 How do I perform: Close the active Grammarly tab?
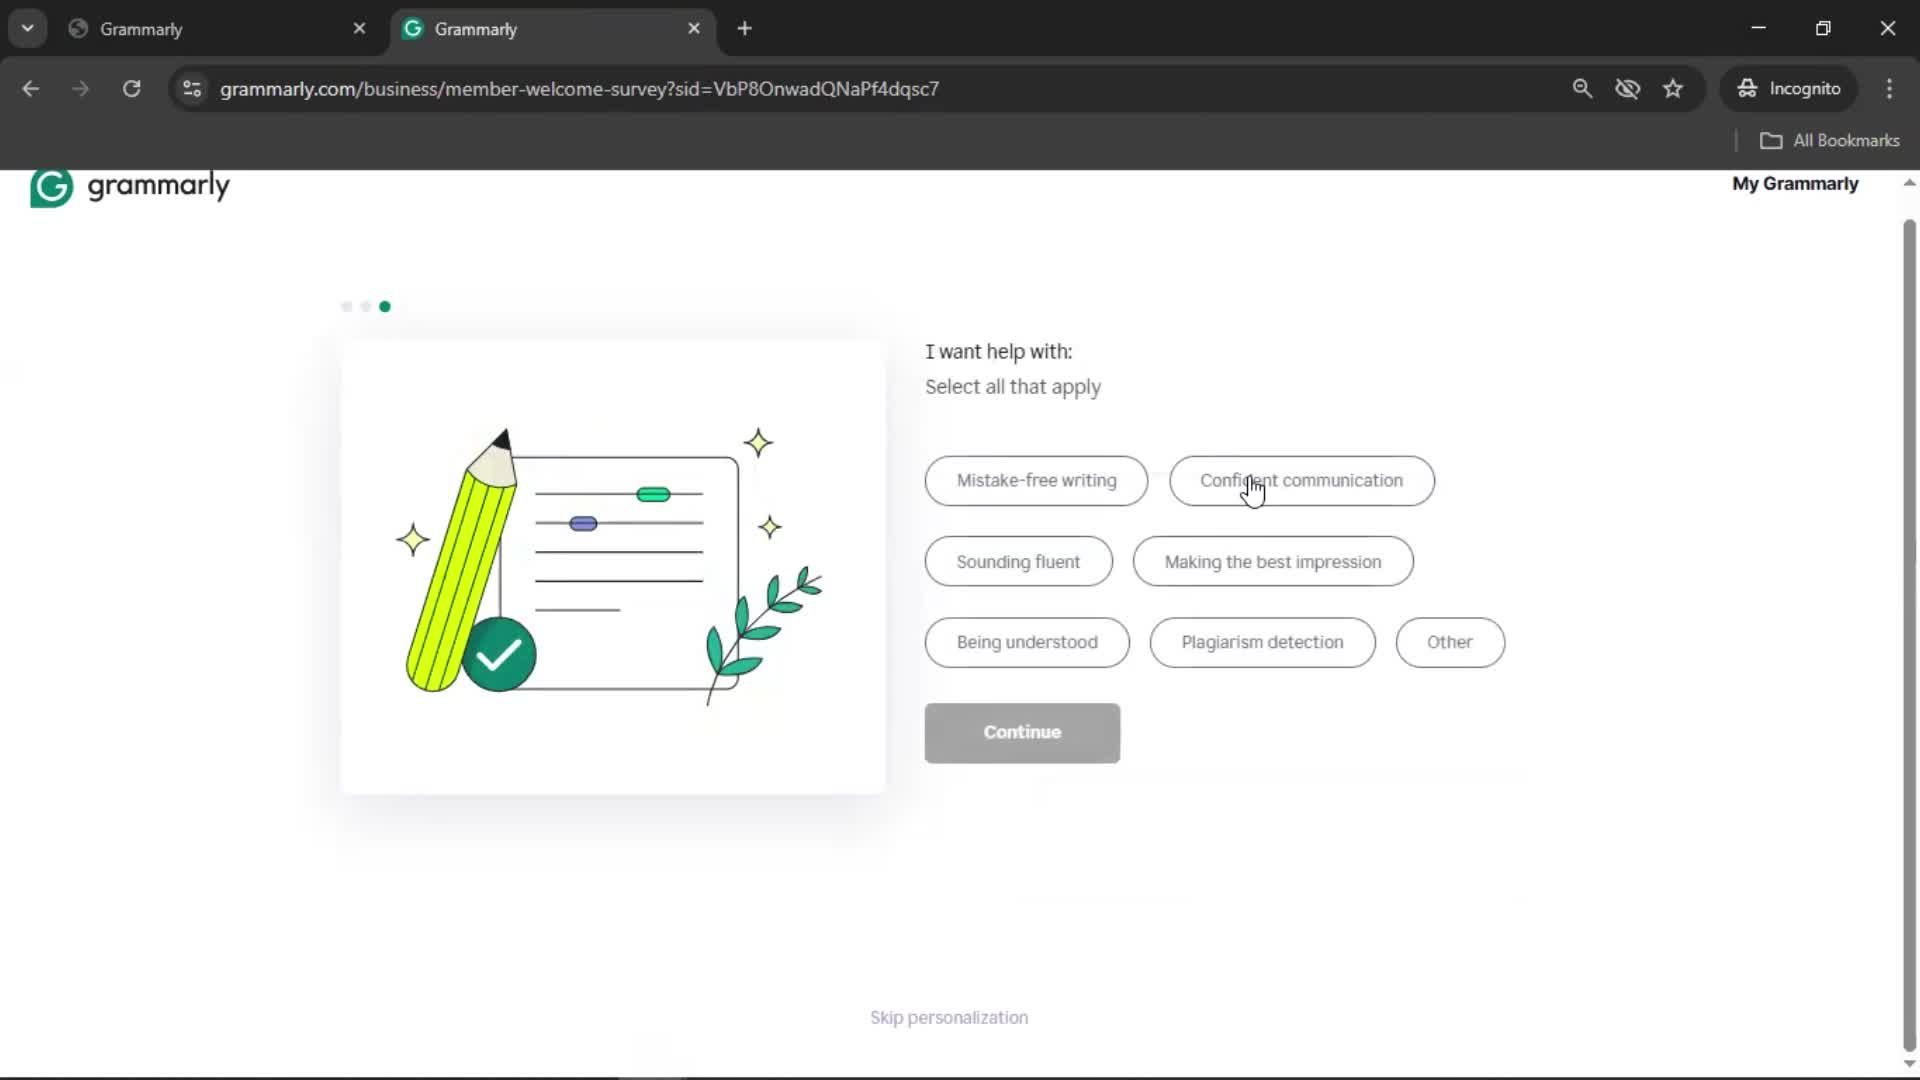pos(694,28)
